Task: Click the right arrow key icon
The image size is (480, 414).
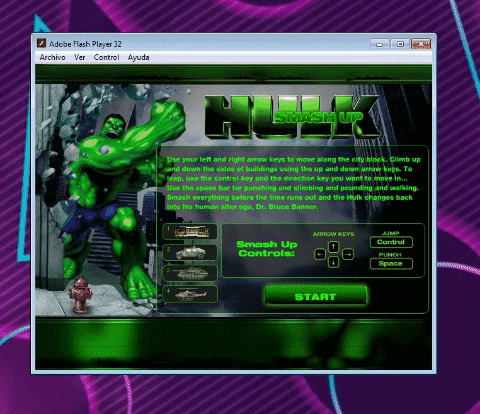Action: click(348, 255)
